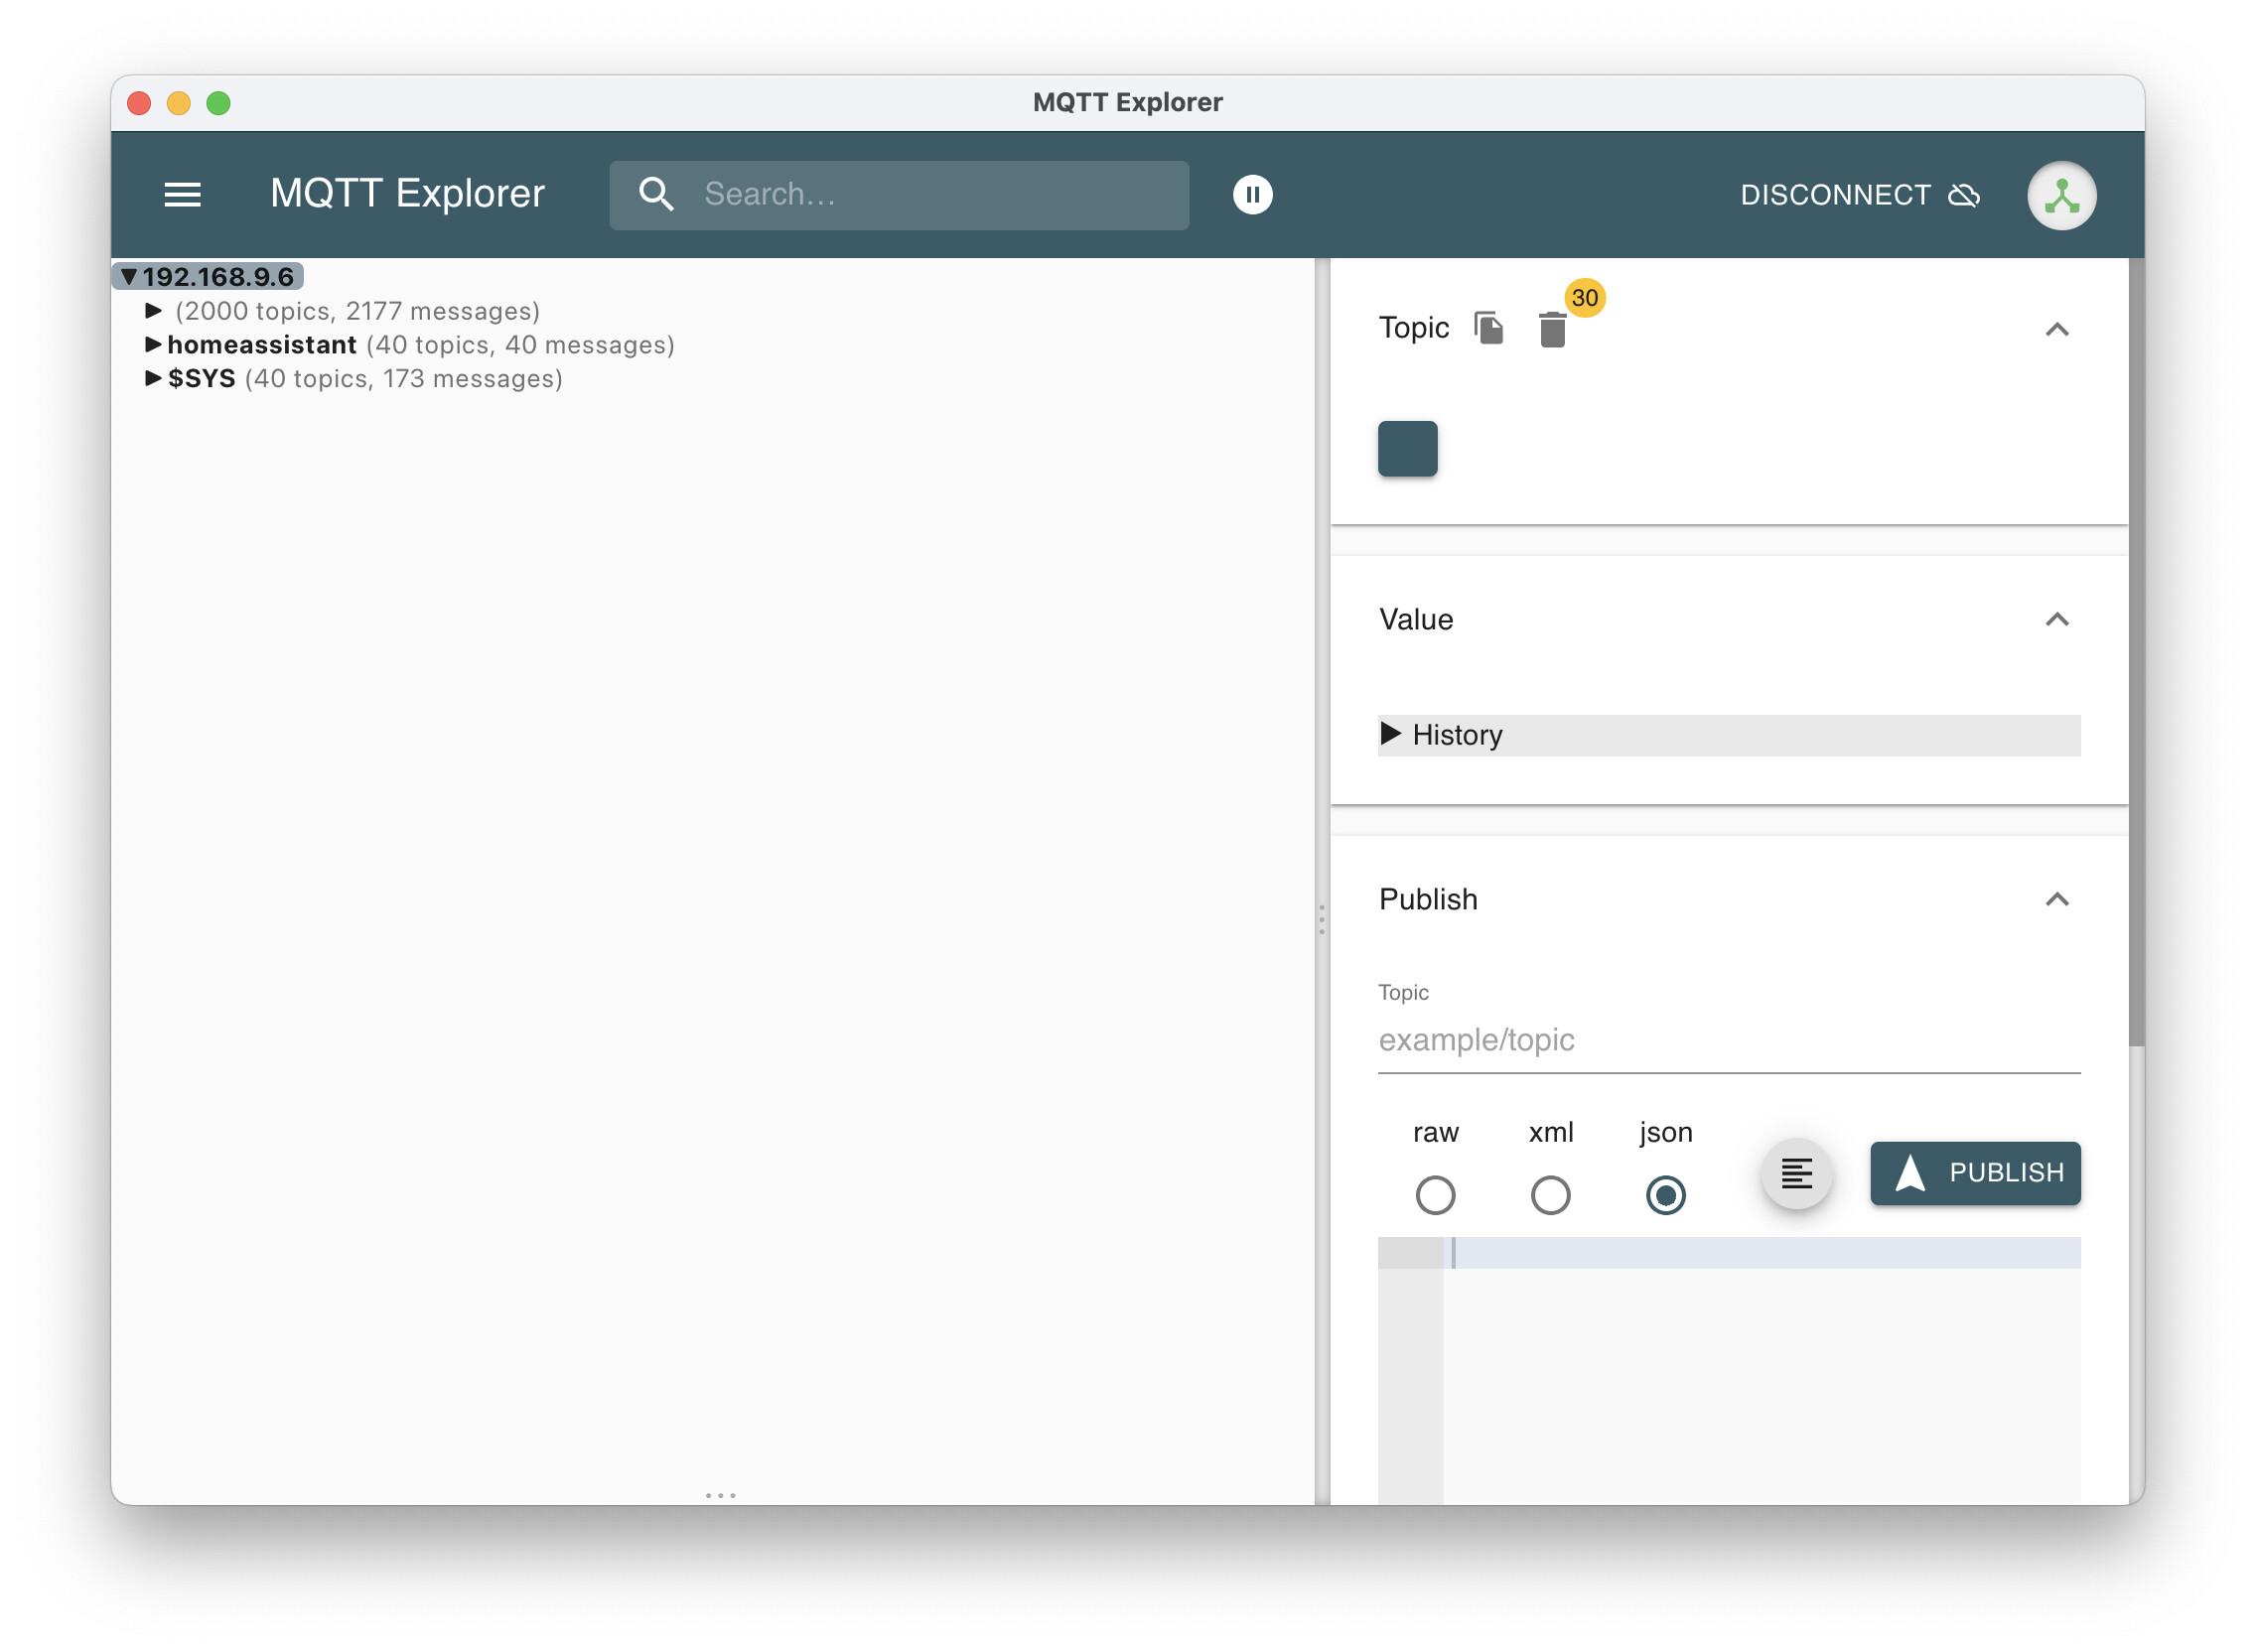Expand the unnamed 2000 topics node
Viewport: 2256px width, 1652px height.
coord(153,311)
